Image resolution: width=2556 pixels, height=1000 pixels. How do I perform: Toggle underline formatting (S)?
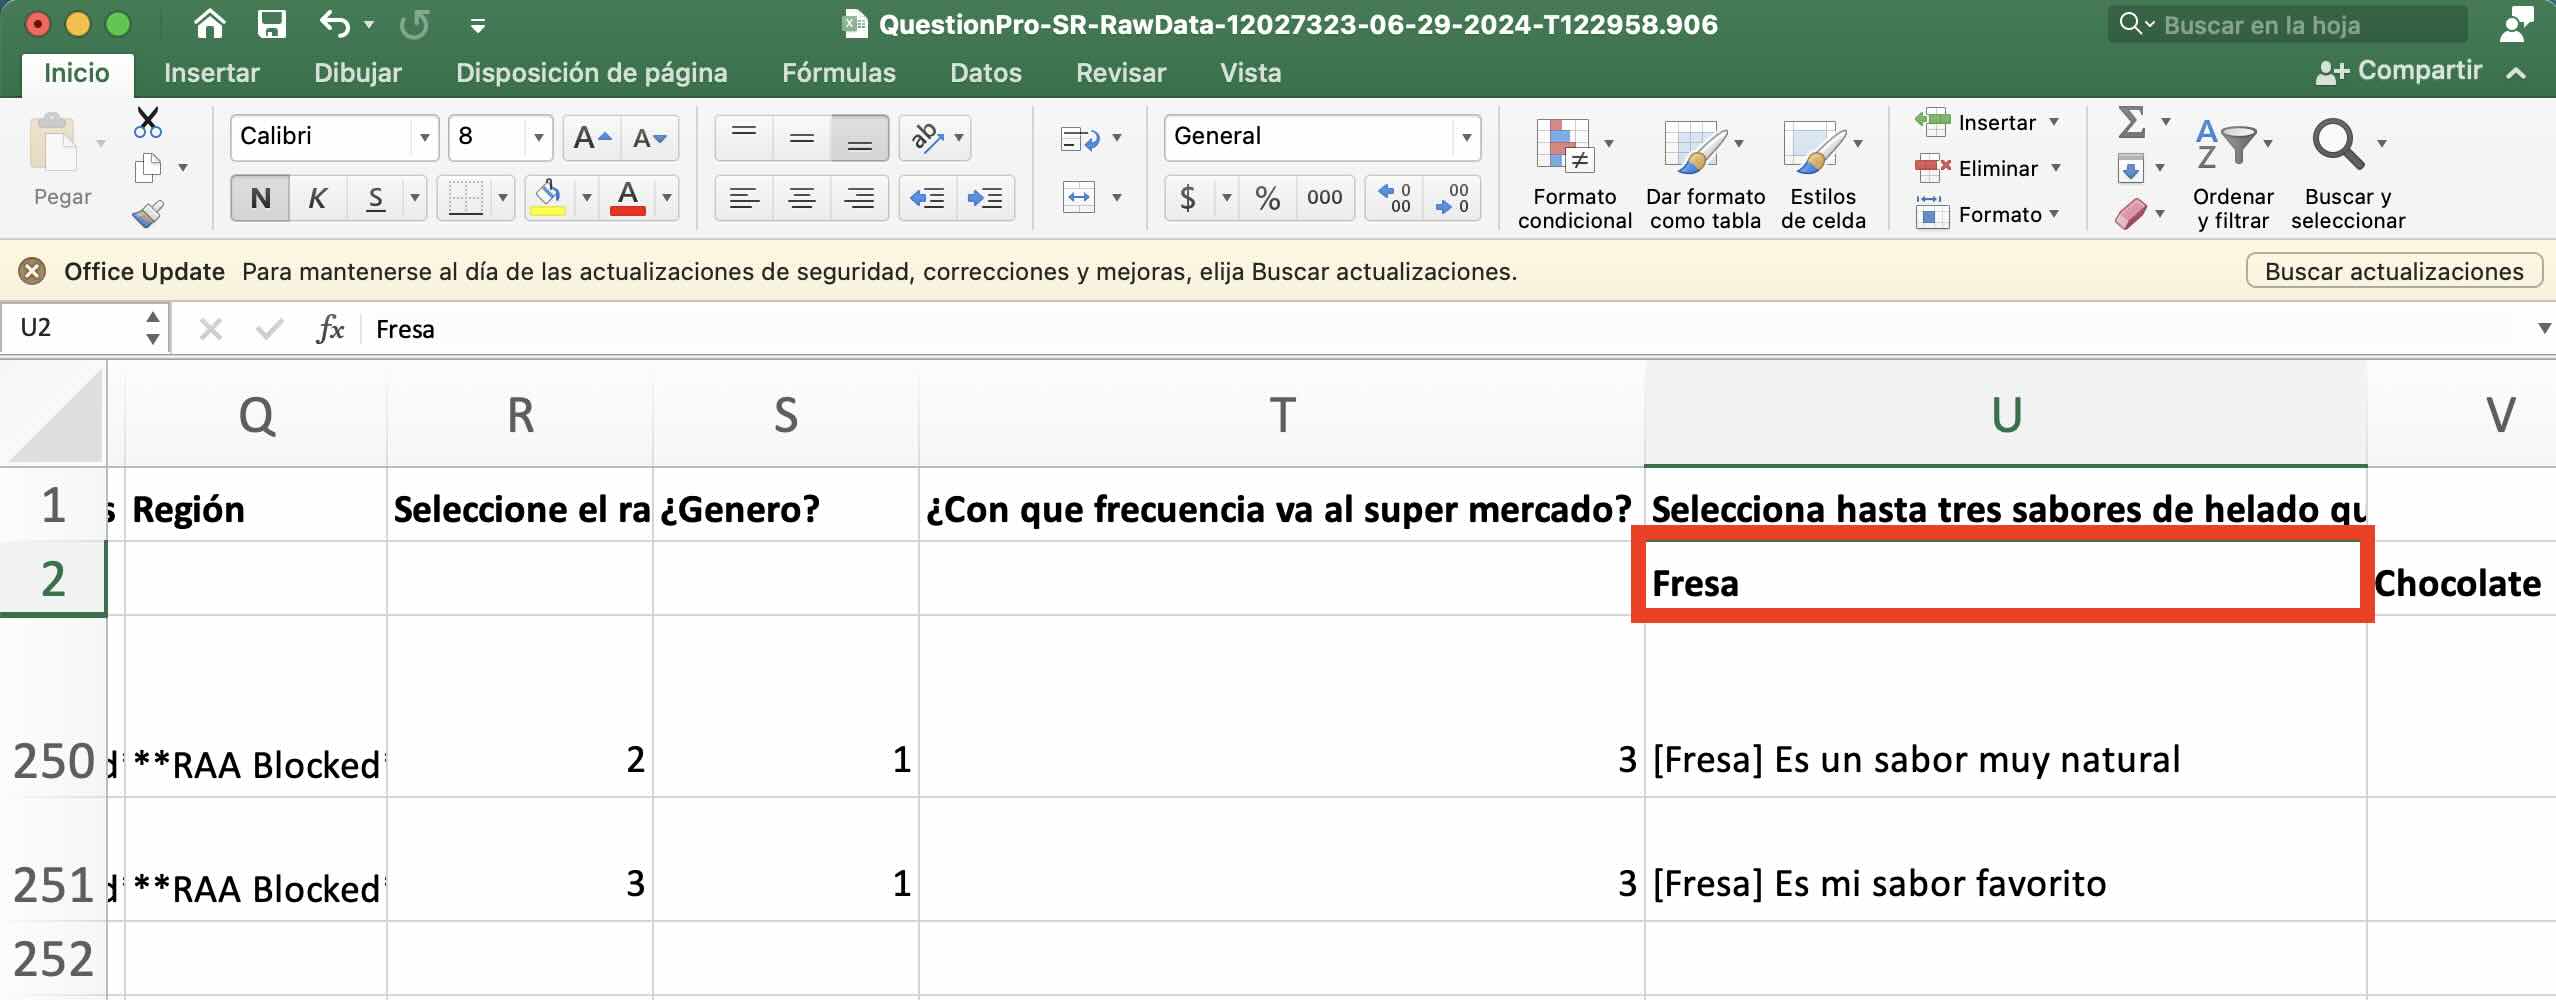tap(376, 198)
